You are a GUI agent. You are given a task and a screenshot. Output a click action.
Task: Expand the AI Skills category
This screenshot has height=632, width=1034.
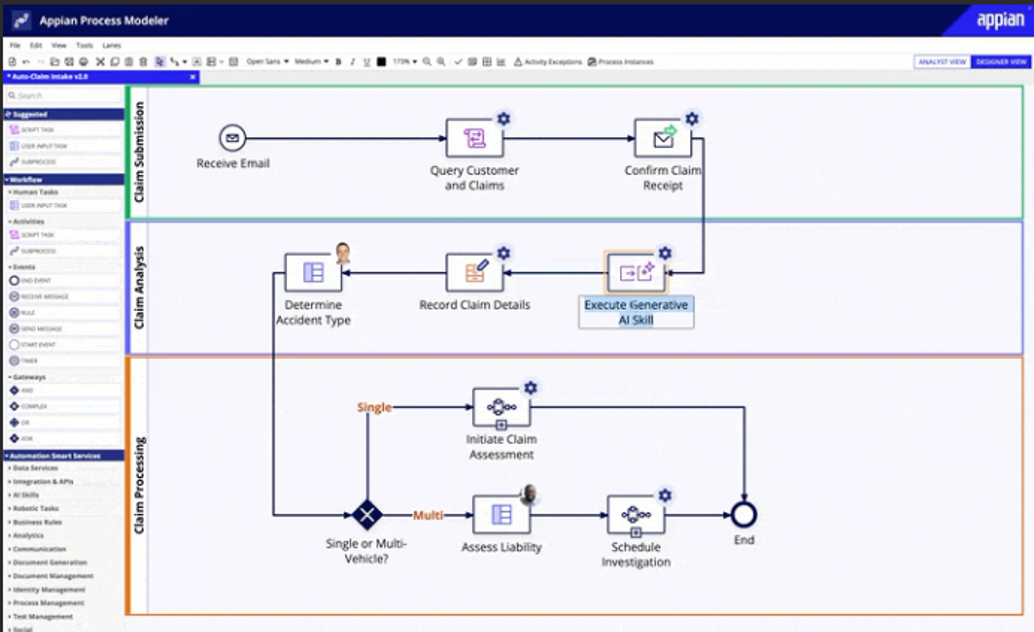tap(24, 495)
